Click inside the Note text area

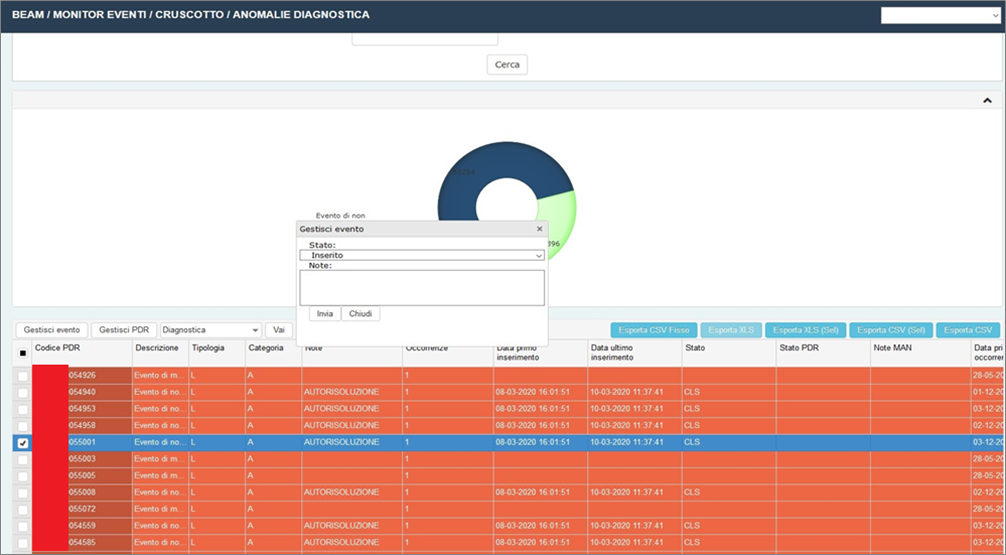click(x=421, y=287)
